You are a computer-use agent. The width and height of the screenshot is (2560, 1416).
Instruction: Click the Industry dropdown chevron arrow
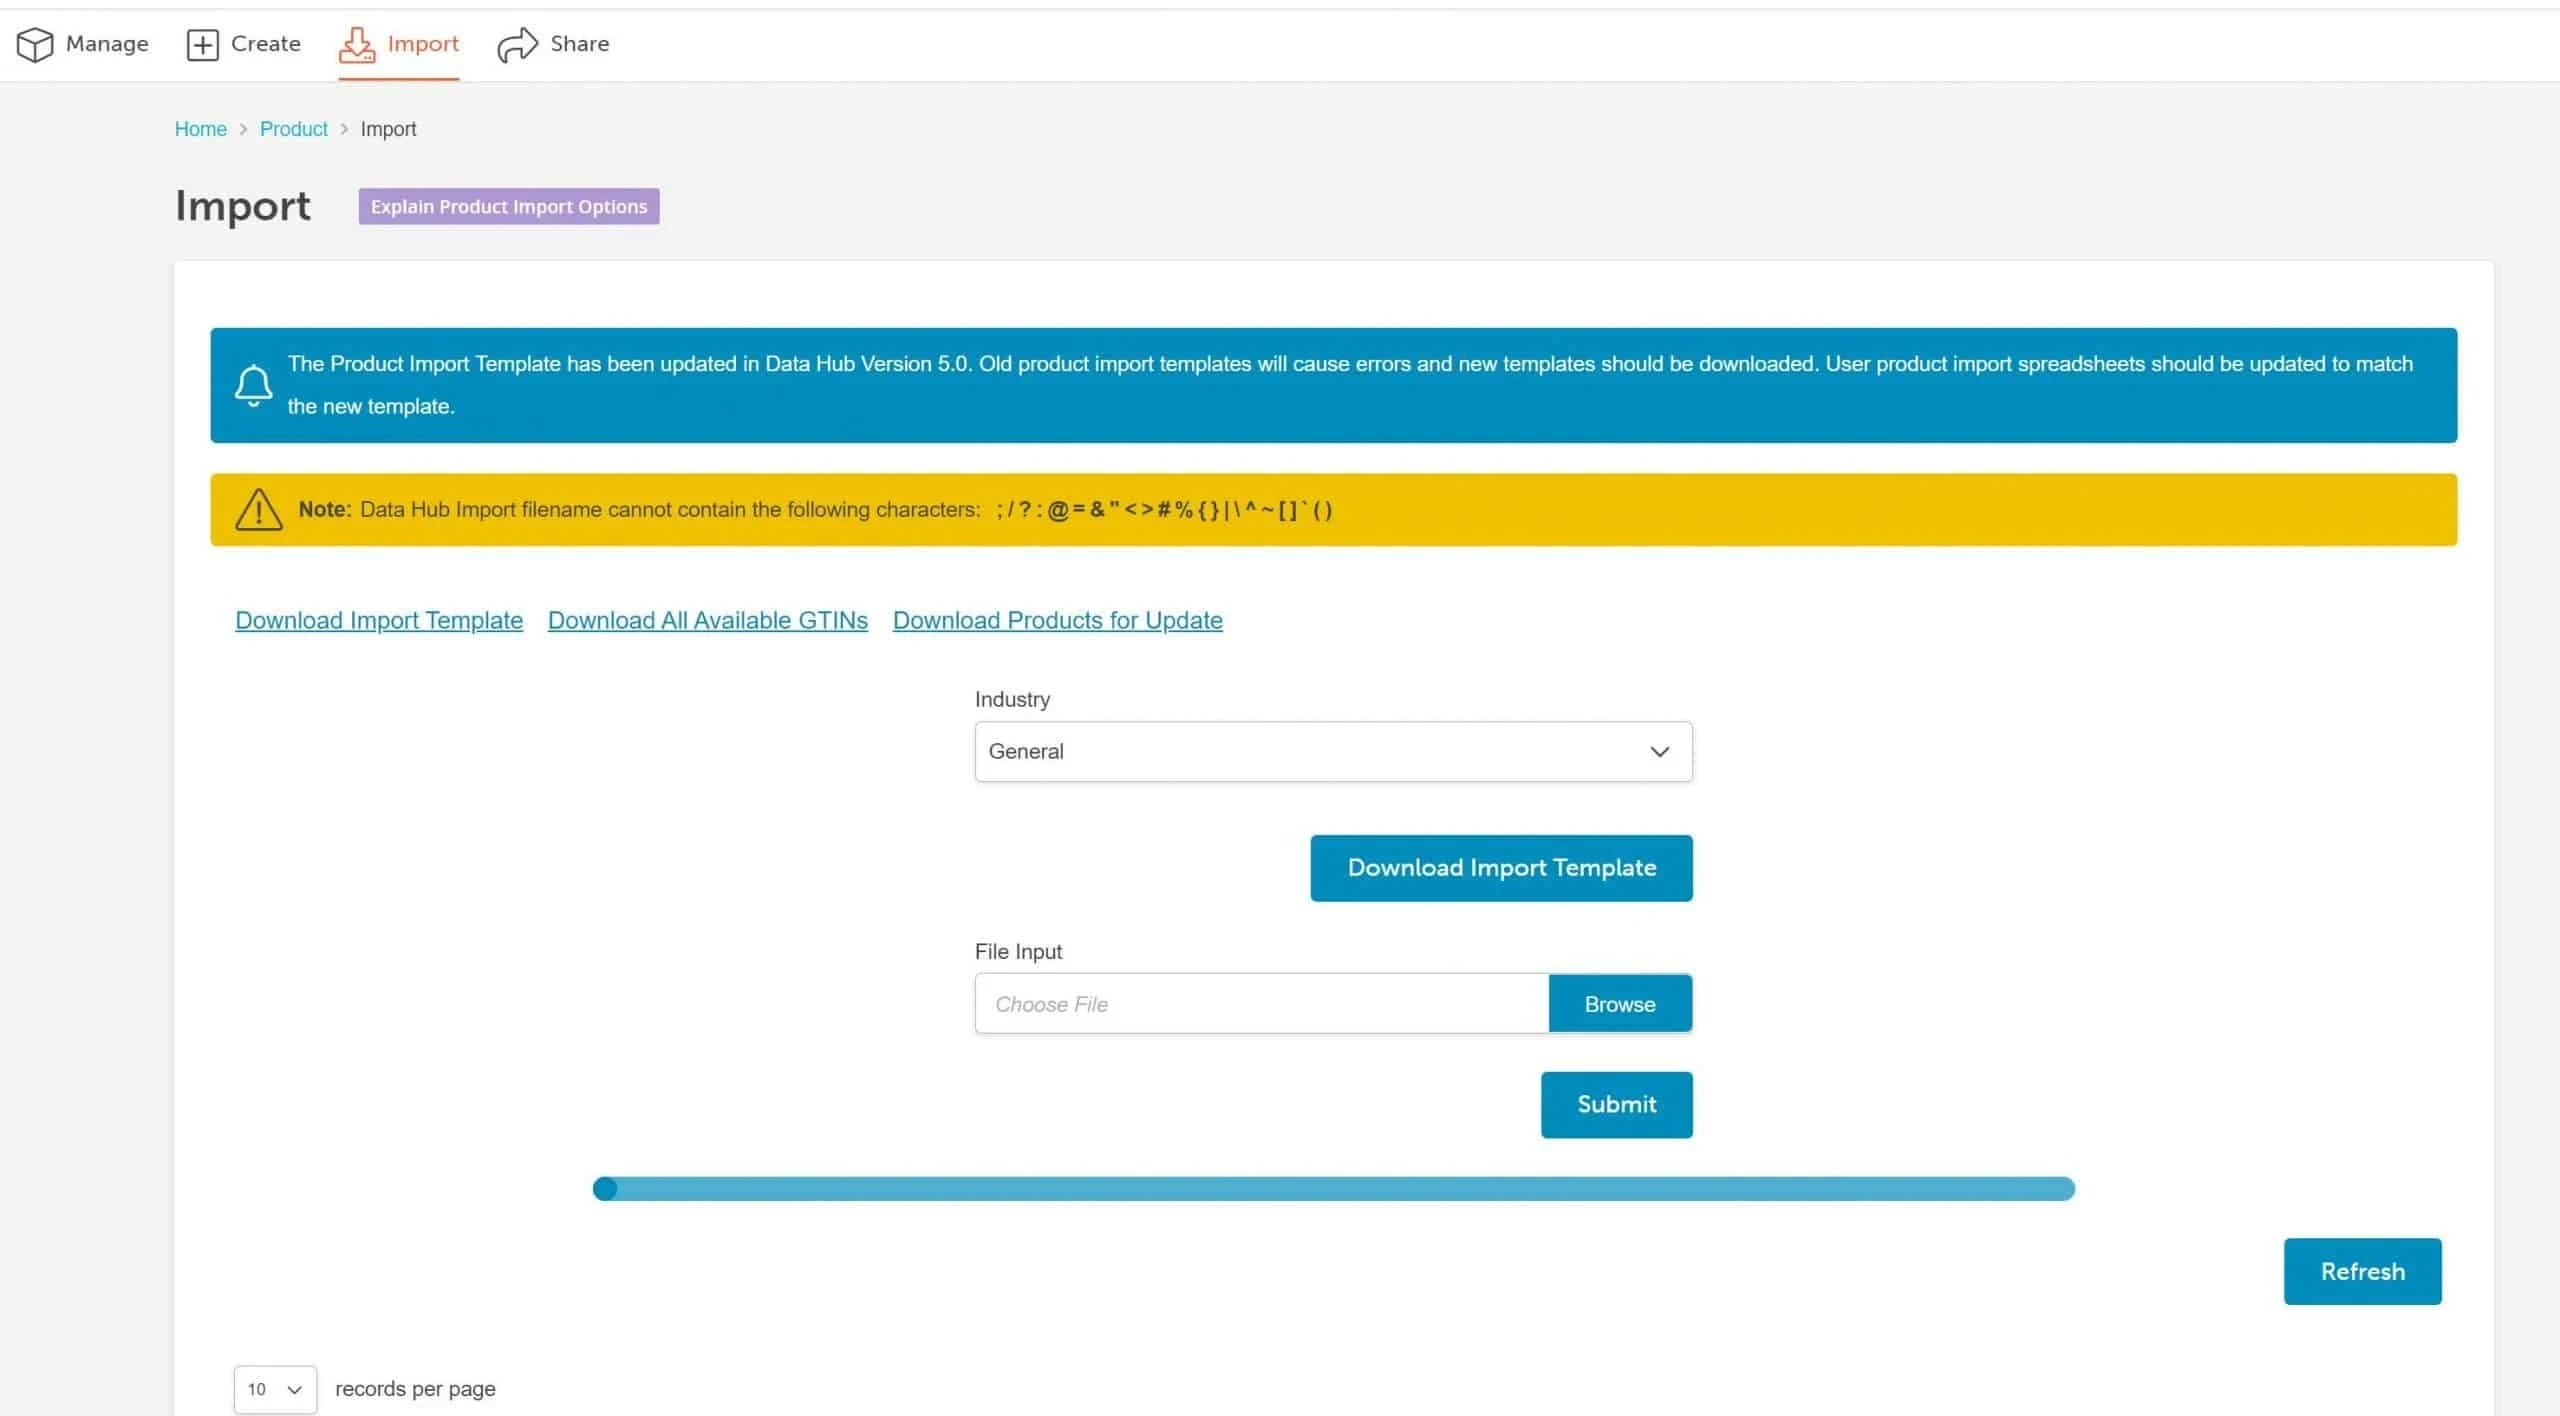[x=1659, y=751]
